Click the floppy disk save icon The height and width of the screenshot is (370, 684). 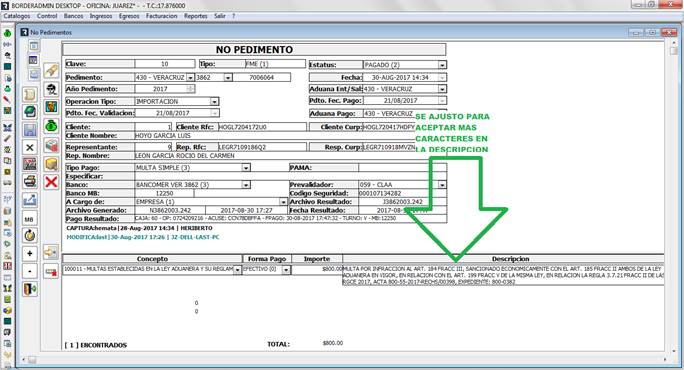[30, 130]
